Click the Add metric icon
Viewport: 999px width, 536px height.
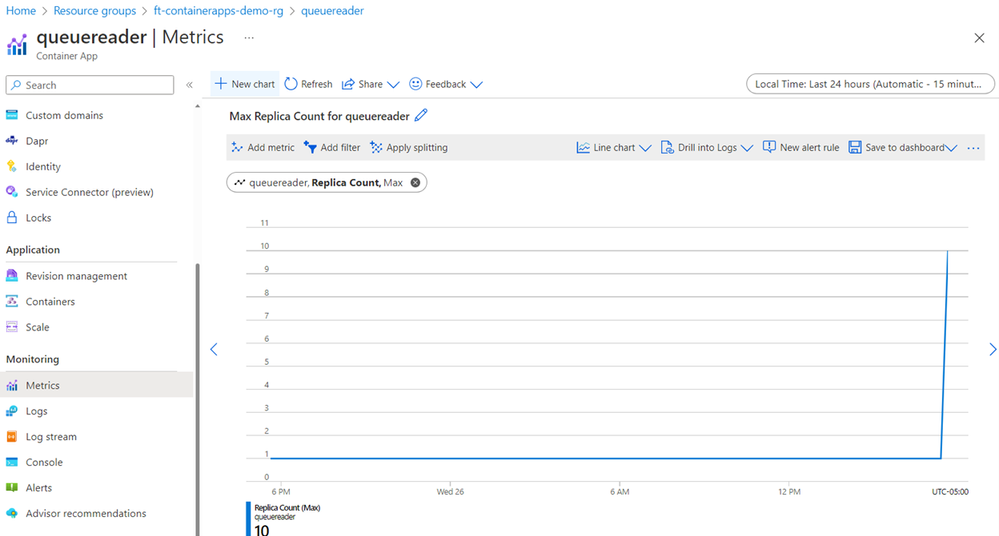pos(237,147)
